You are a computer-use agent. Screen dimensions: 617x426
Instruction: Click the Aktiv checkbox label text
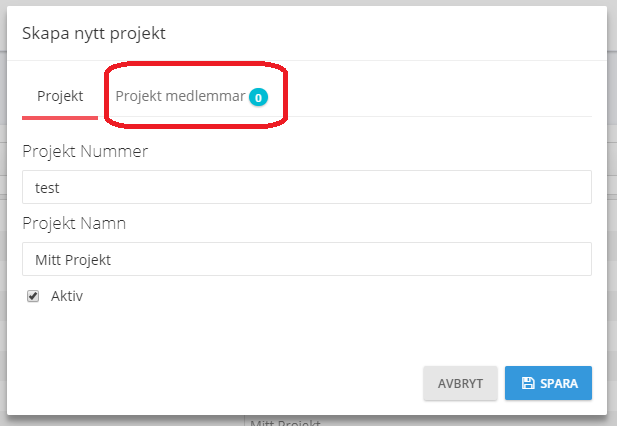67,296
